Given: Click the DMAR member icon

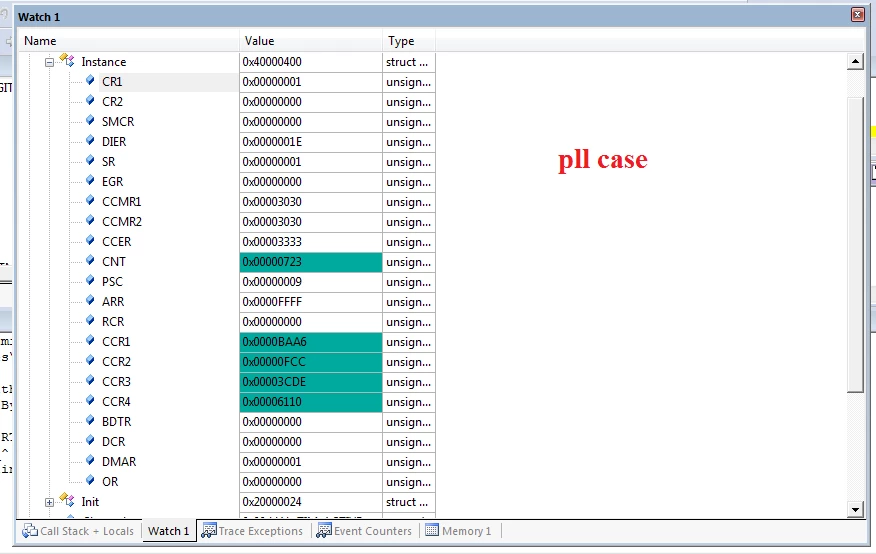Looking at the screenshot, I should click(x=90, y=460).
